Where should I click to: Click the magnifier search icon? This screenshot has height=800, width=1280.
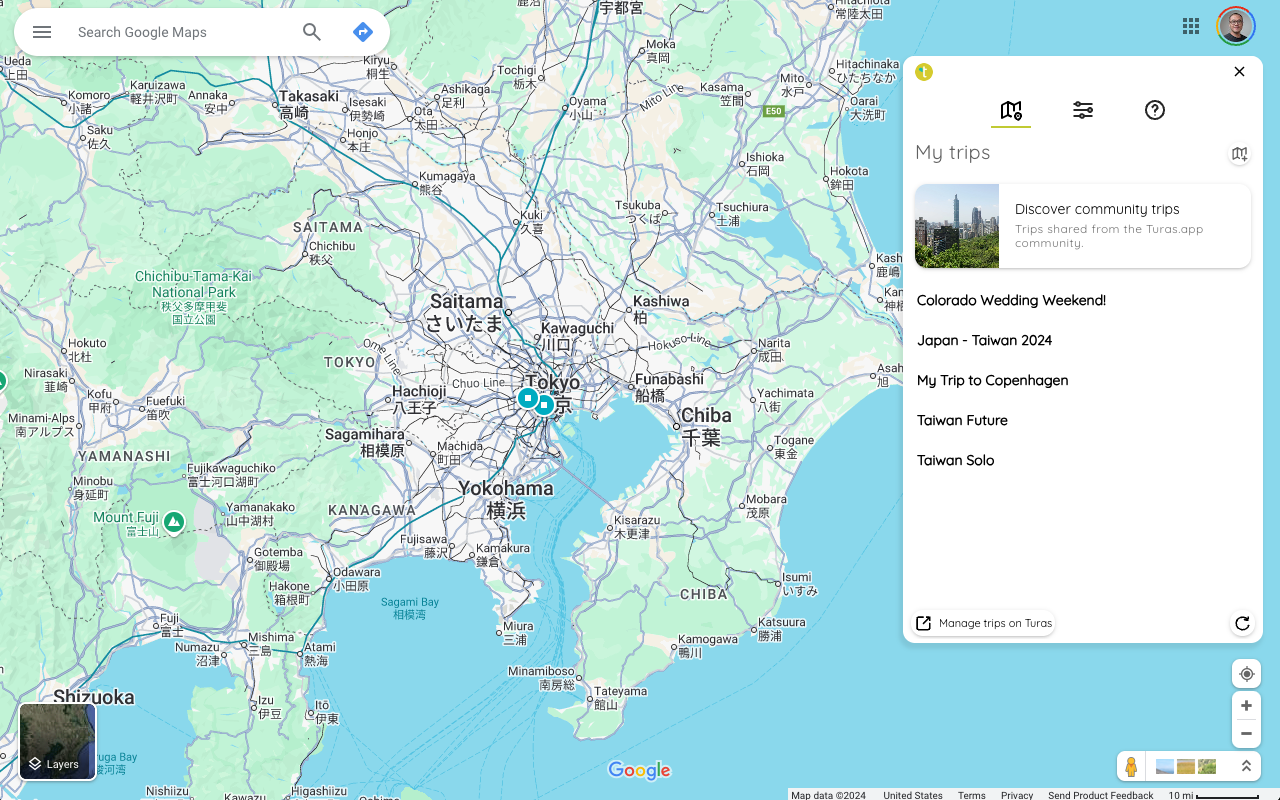pos(312,32)
